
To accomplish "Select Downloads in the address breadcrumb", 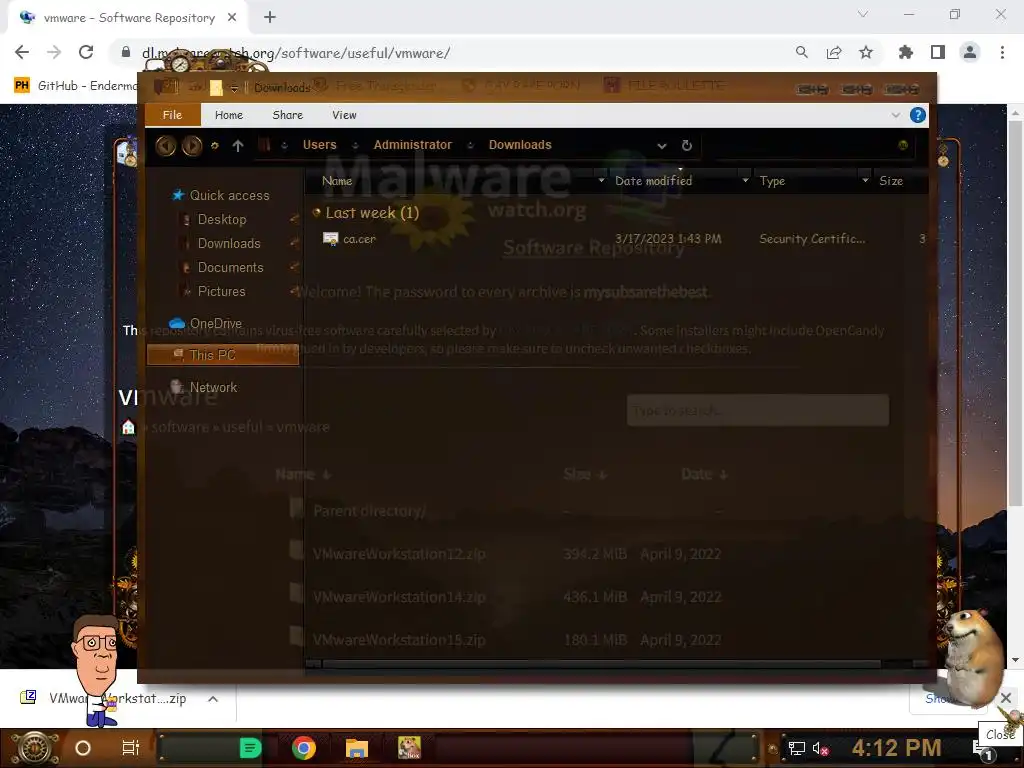I will pyautogui.click(x=520, y=145).
